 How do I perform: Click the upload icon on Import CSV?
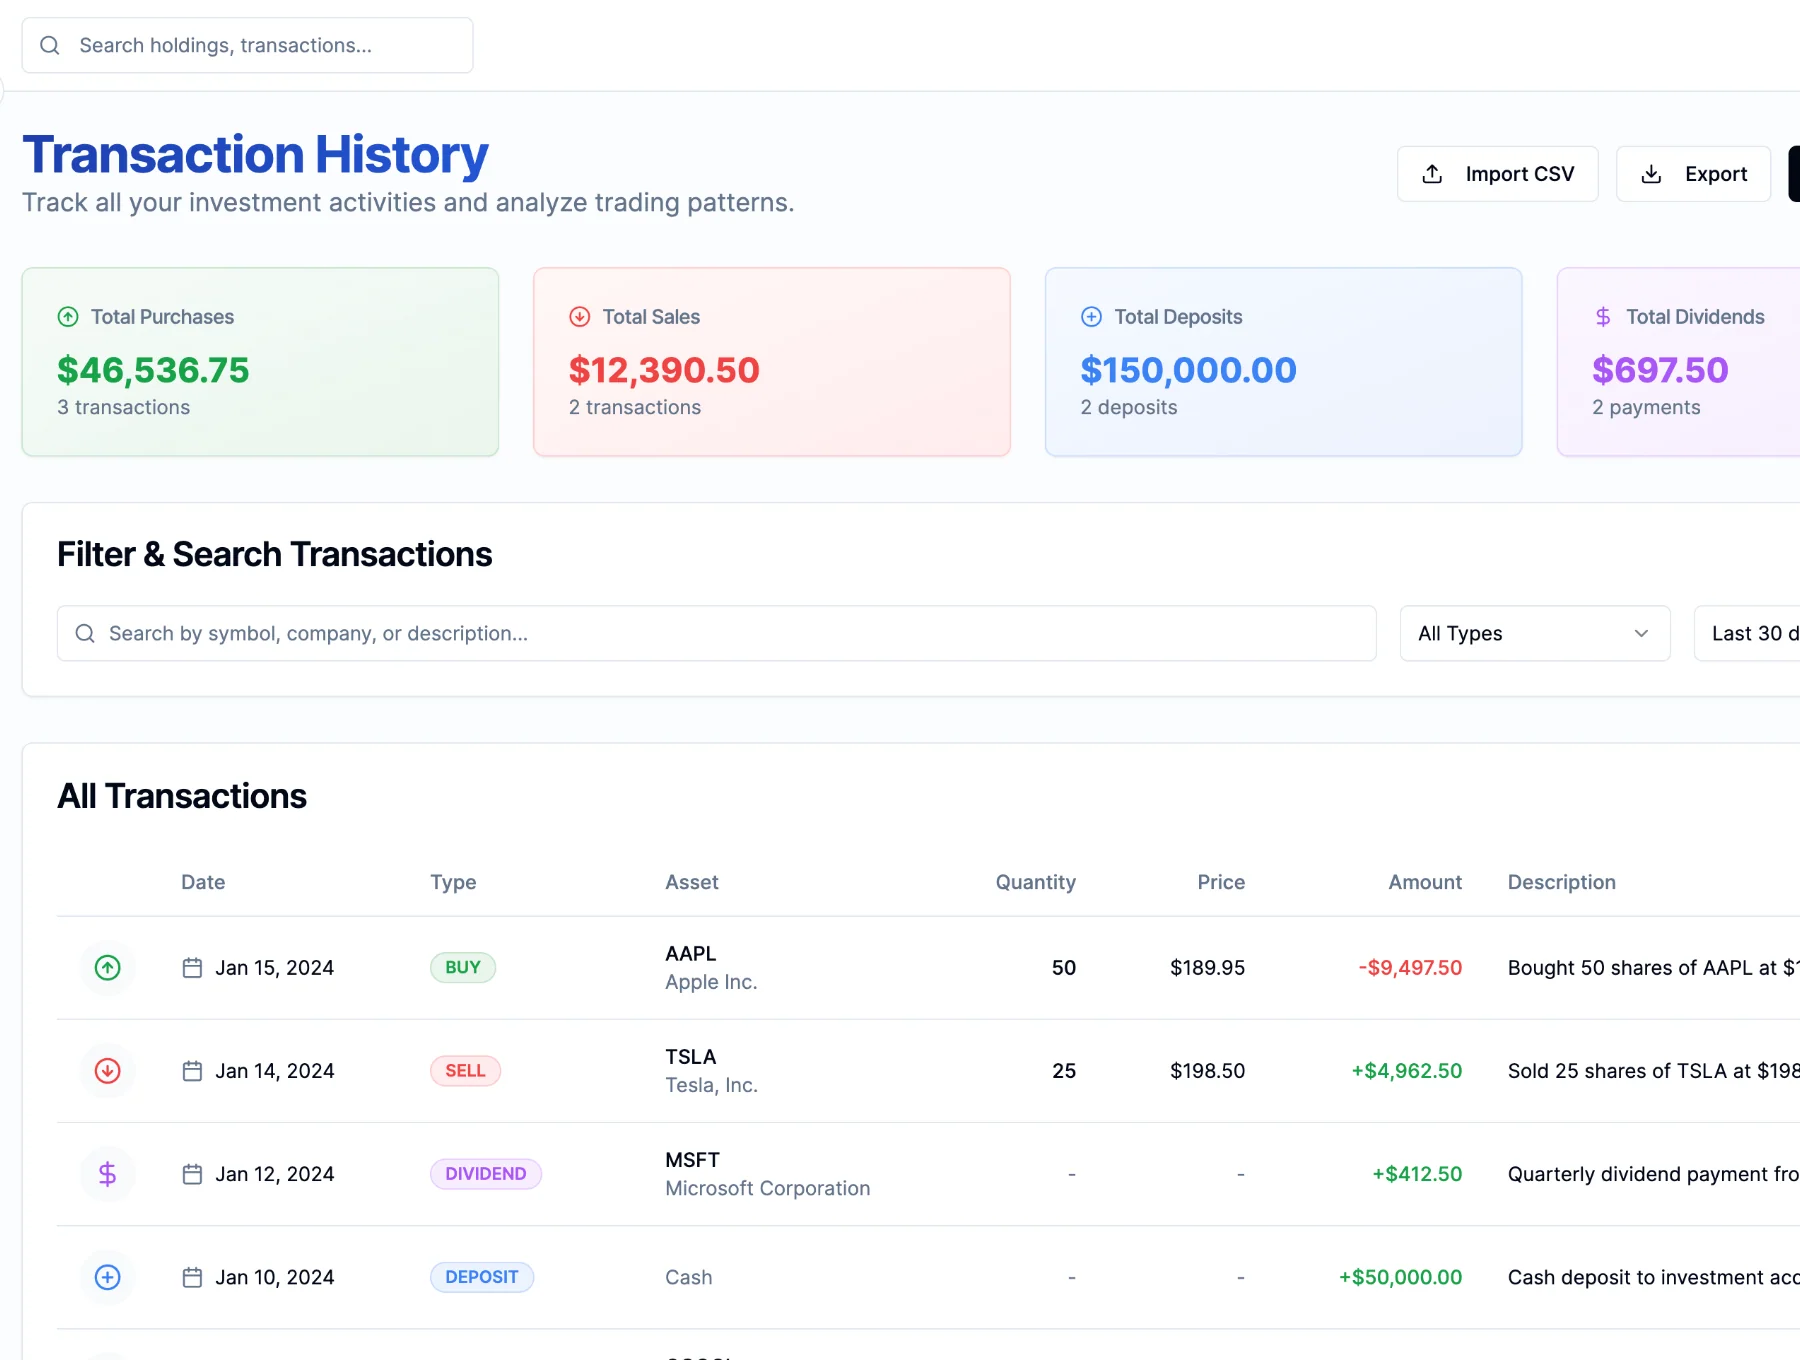[1432, 174]
